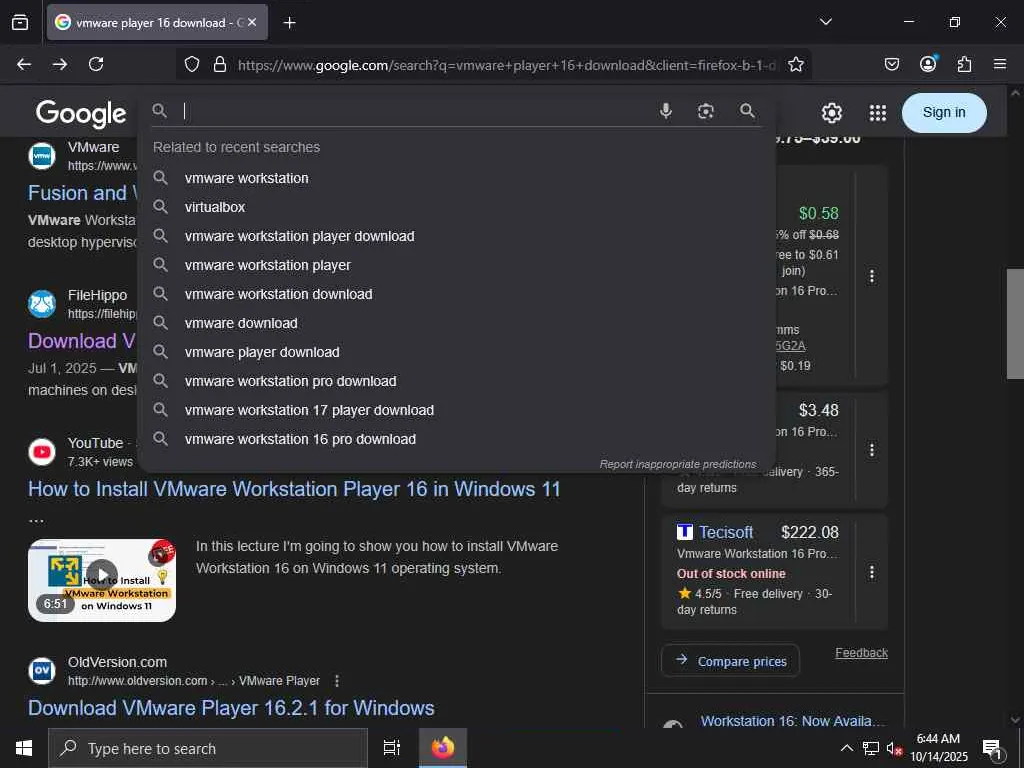Screen dimensions: 1024x768
Task: Open the Firefox hamburger application menu
Action: tap(1000, 64)
